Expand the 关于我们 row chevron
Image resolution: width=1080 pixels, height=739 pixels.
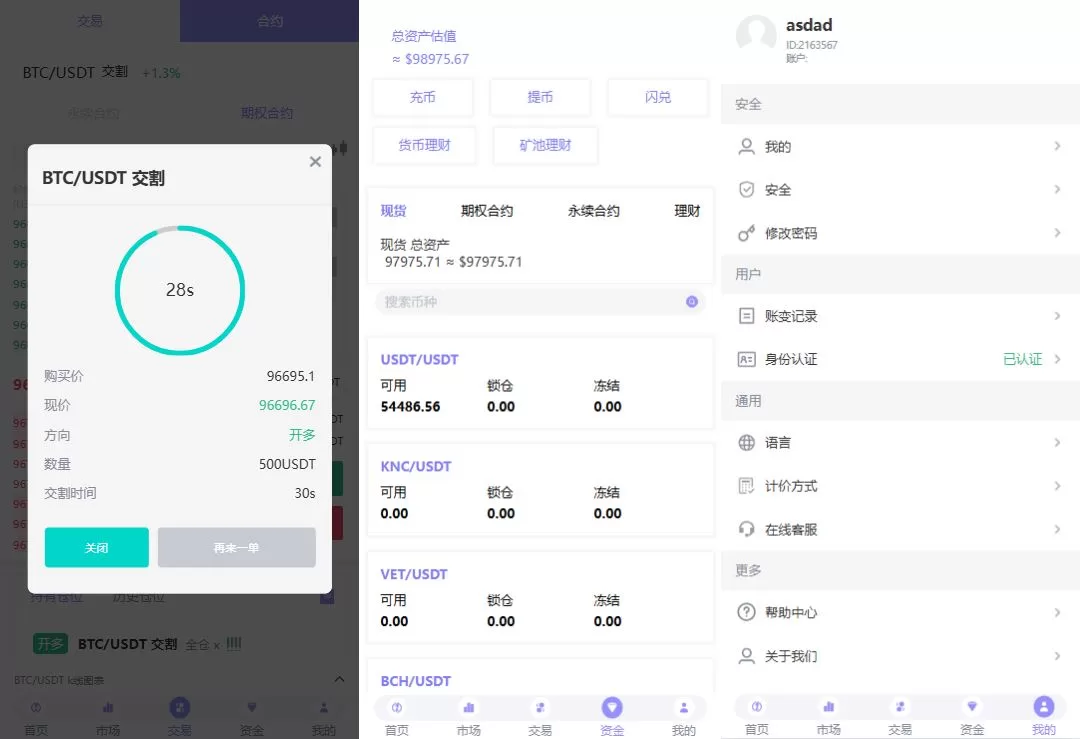click(x=1057, y=656)
